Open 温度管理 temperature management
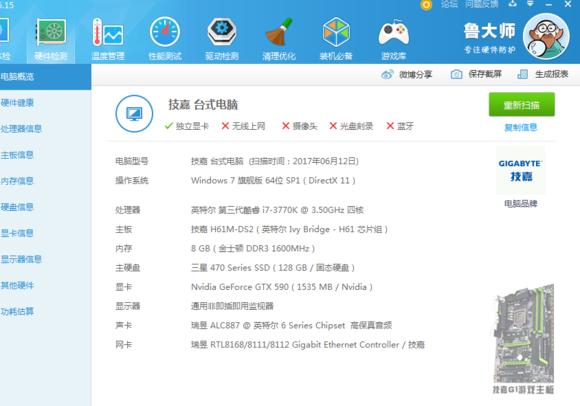 tap(108, 39)
